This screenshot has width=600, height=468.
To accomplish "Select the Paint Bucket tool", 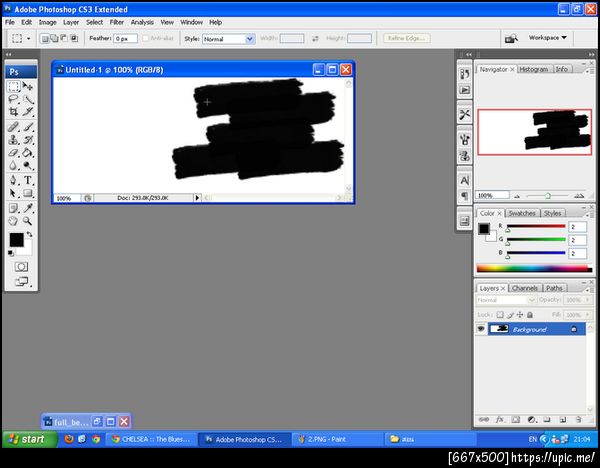I will [x=28, y=153].
